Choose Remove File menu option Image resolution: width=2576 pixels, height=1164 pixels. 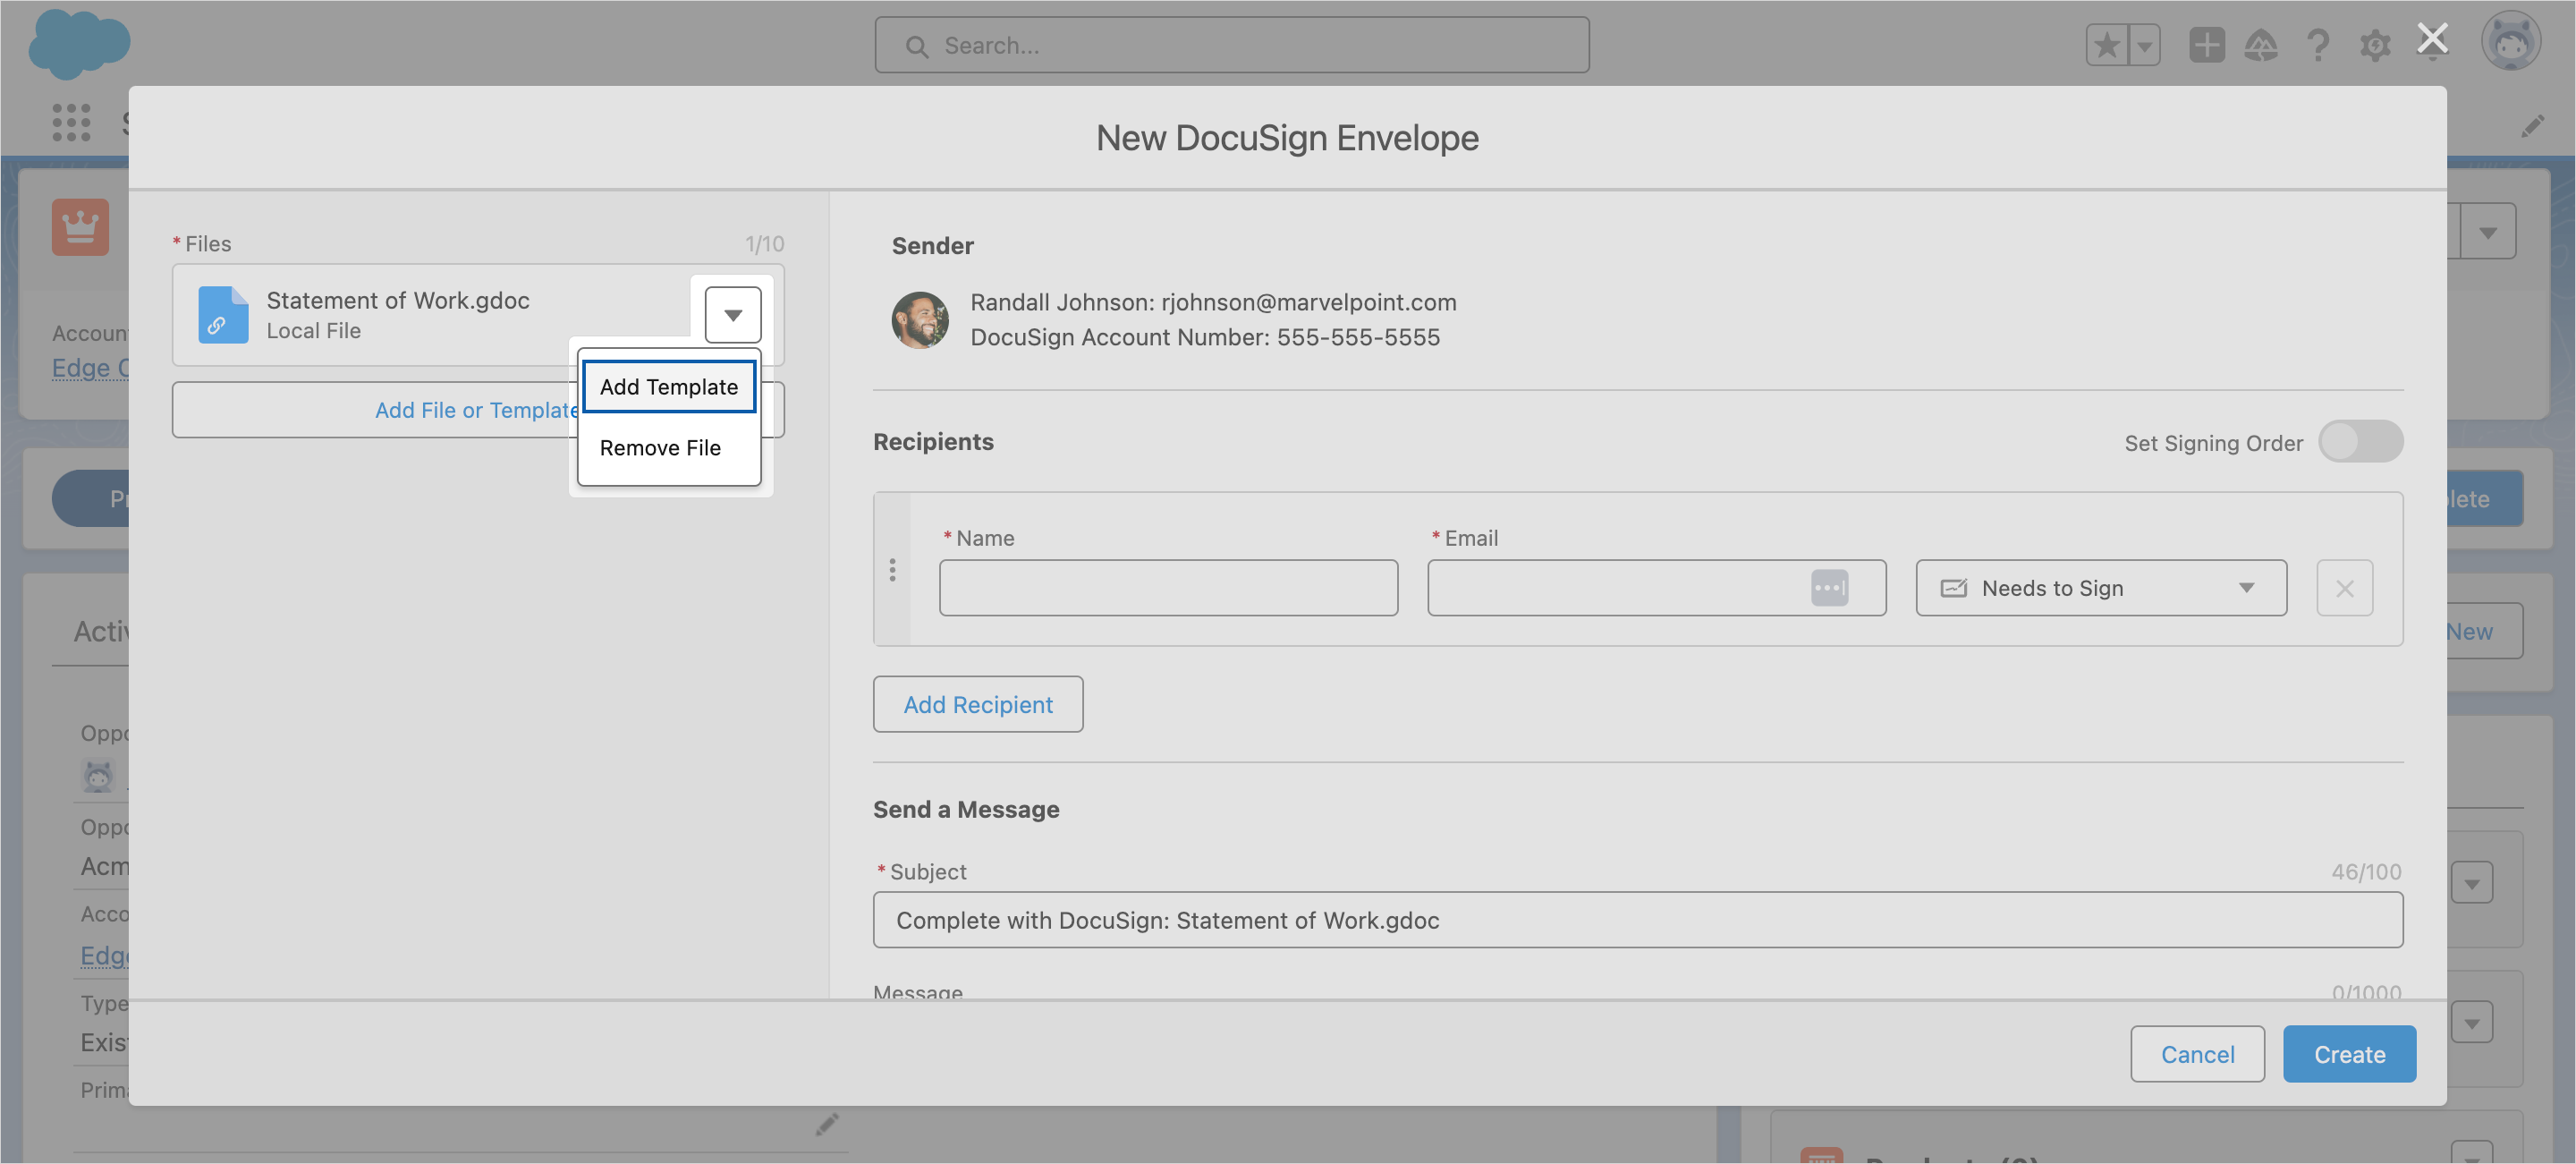(x=660, y=448)
